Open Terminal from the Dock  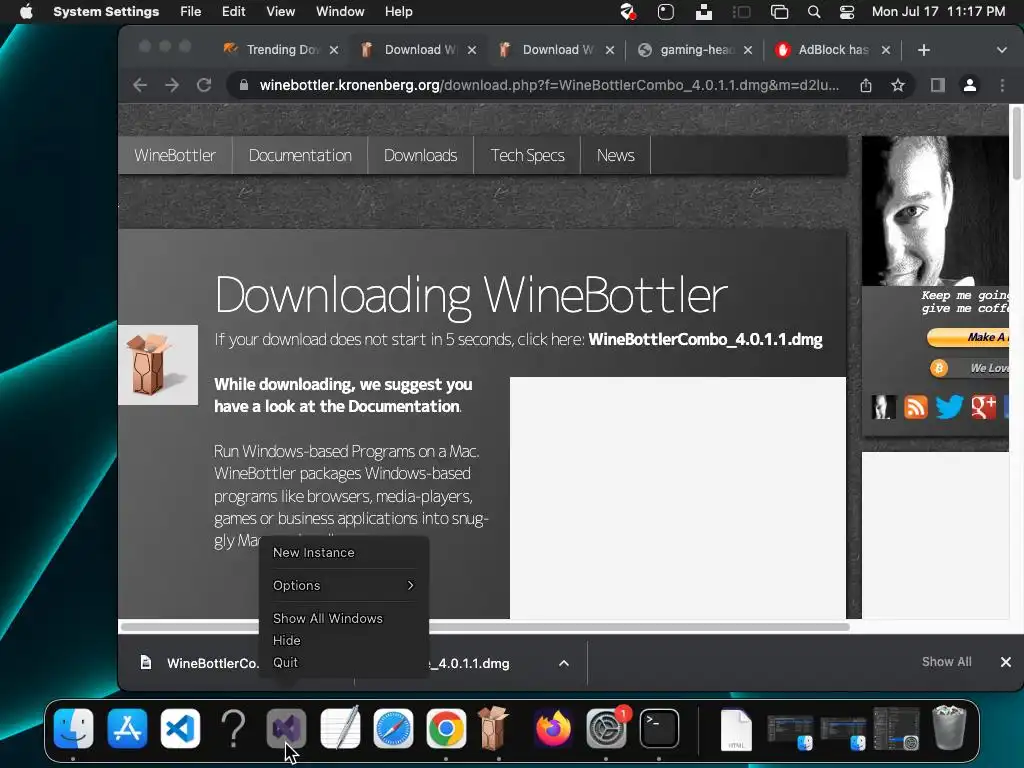click(660, 728)
